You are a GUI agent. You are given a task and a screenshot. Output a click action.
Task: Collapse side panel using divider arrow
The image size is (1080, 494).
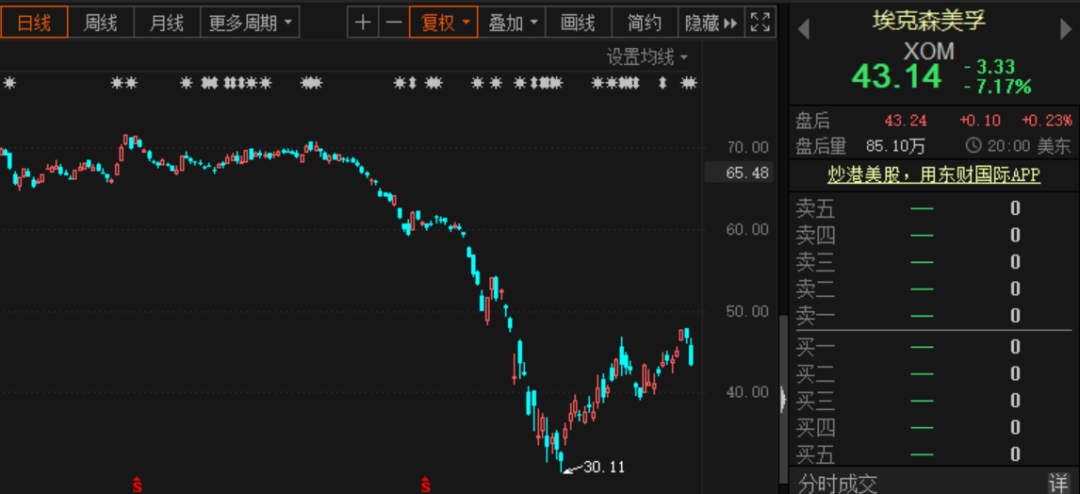783,398
